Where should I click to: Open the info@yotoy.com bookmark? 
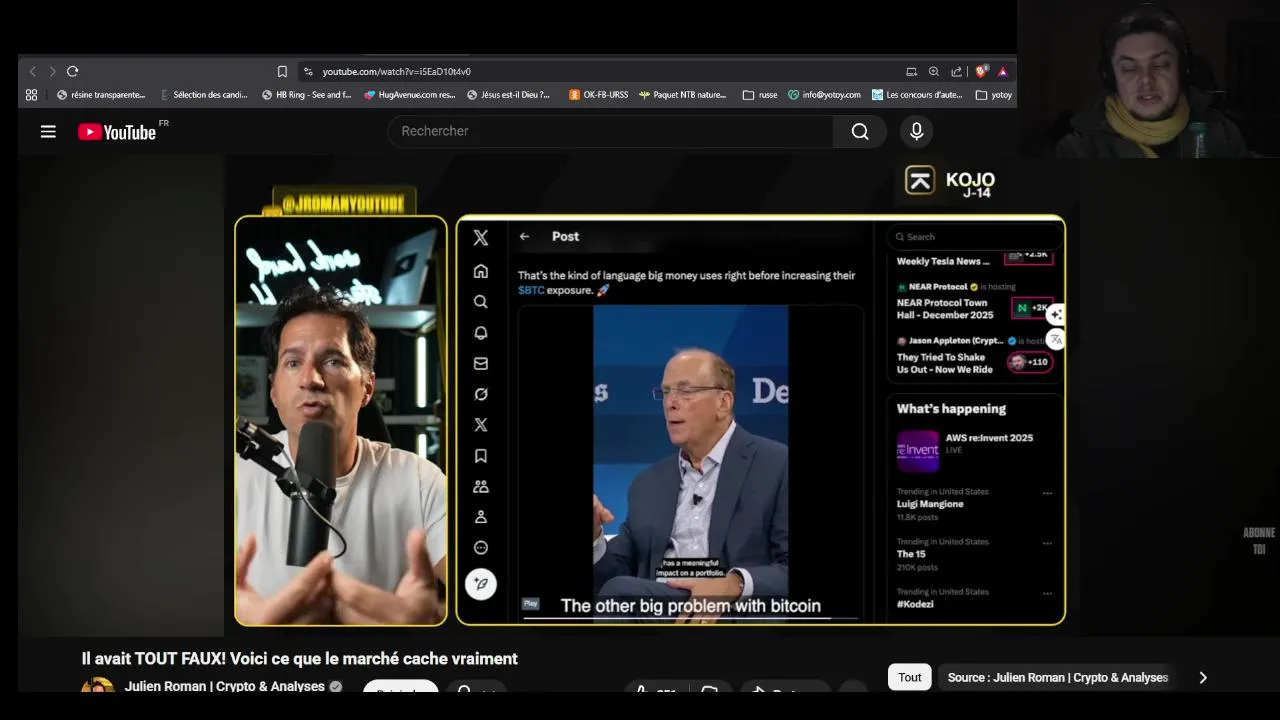pos(824,95)
